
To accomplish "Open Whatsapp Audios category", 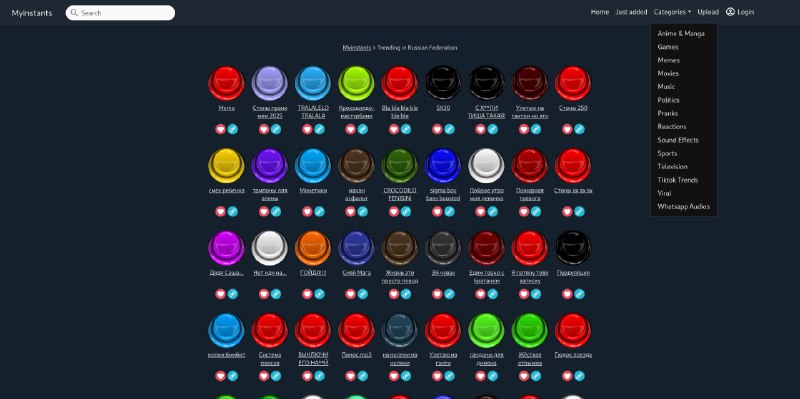I will click(x=683, y=207).
